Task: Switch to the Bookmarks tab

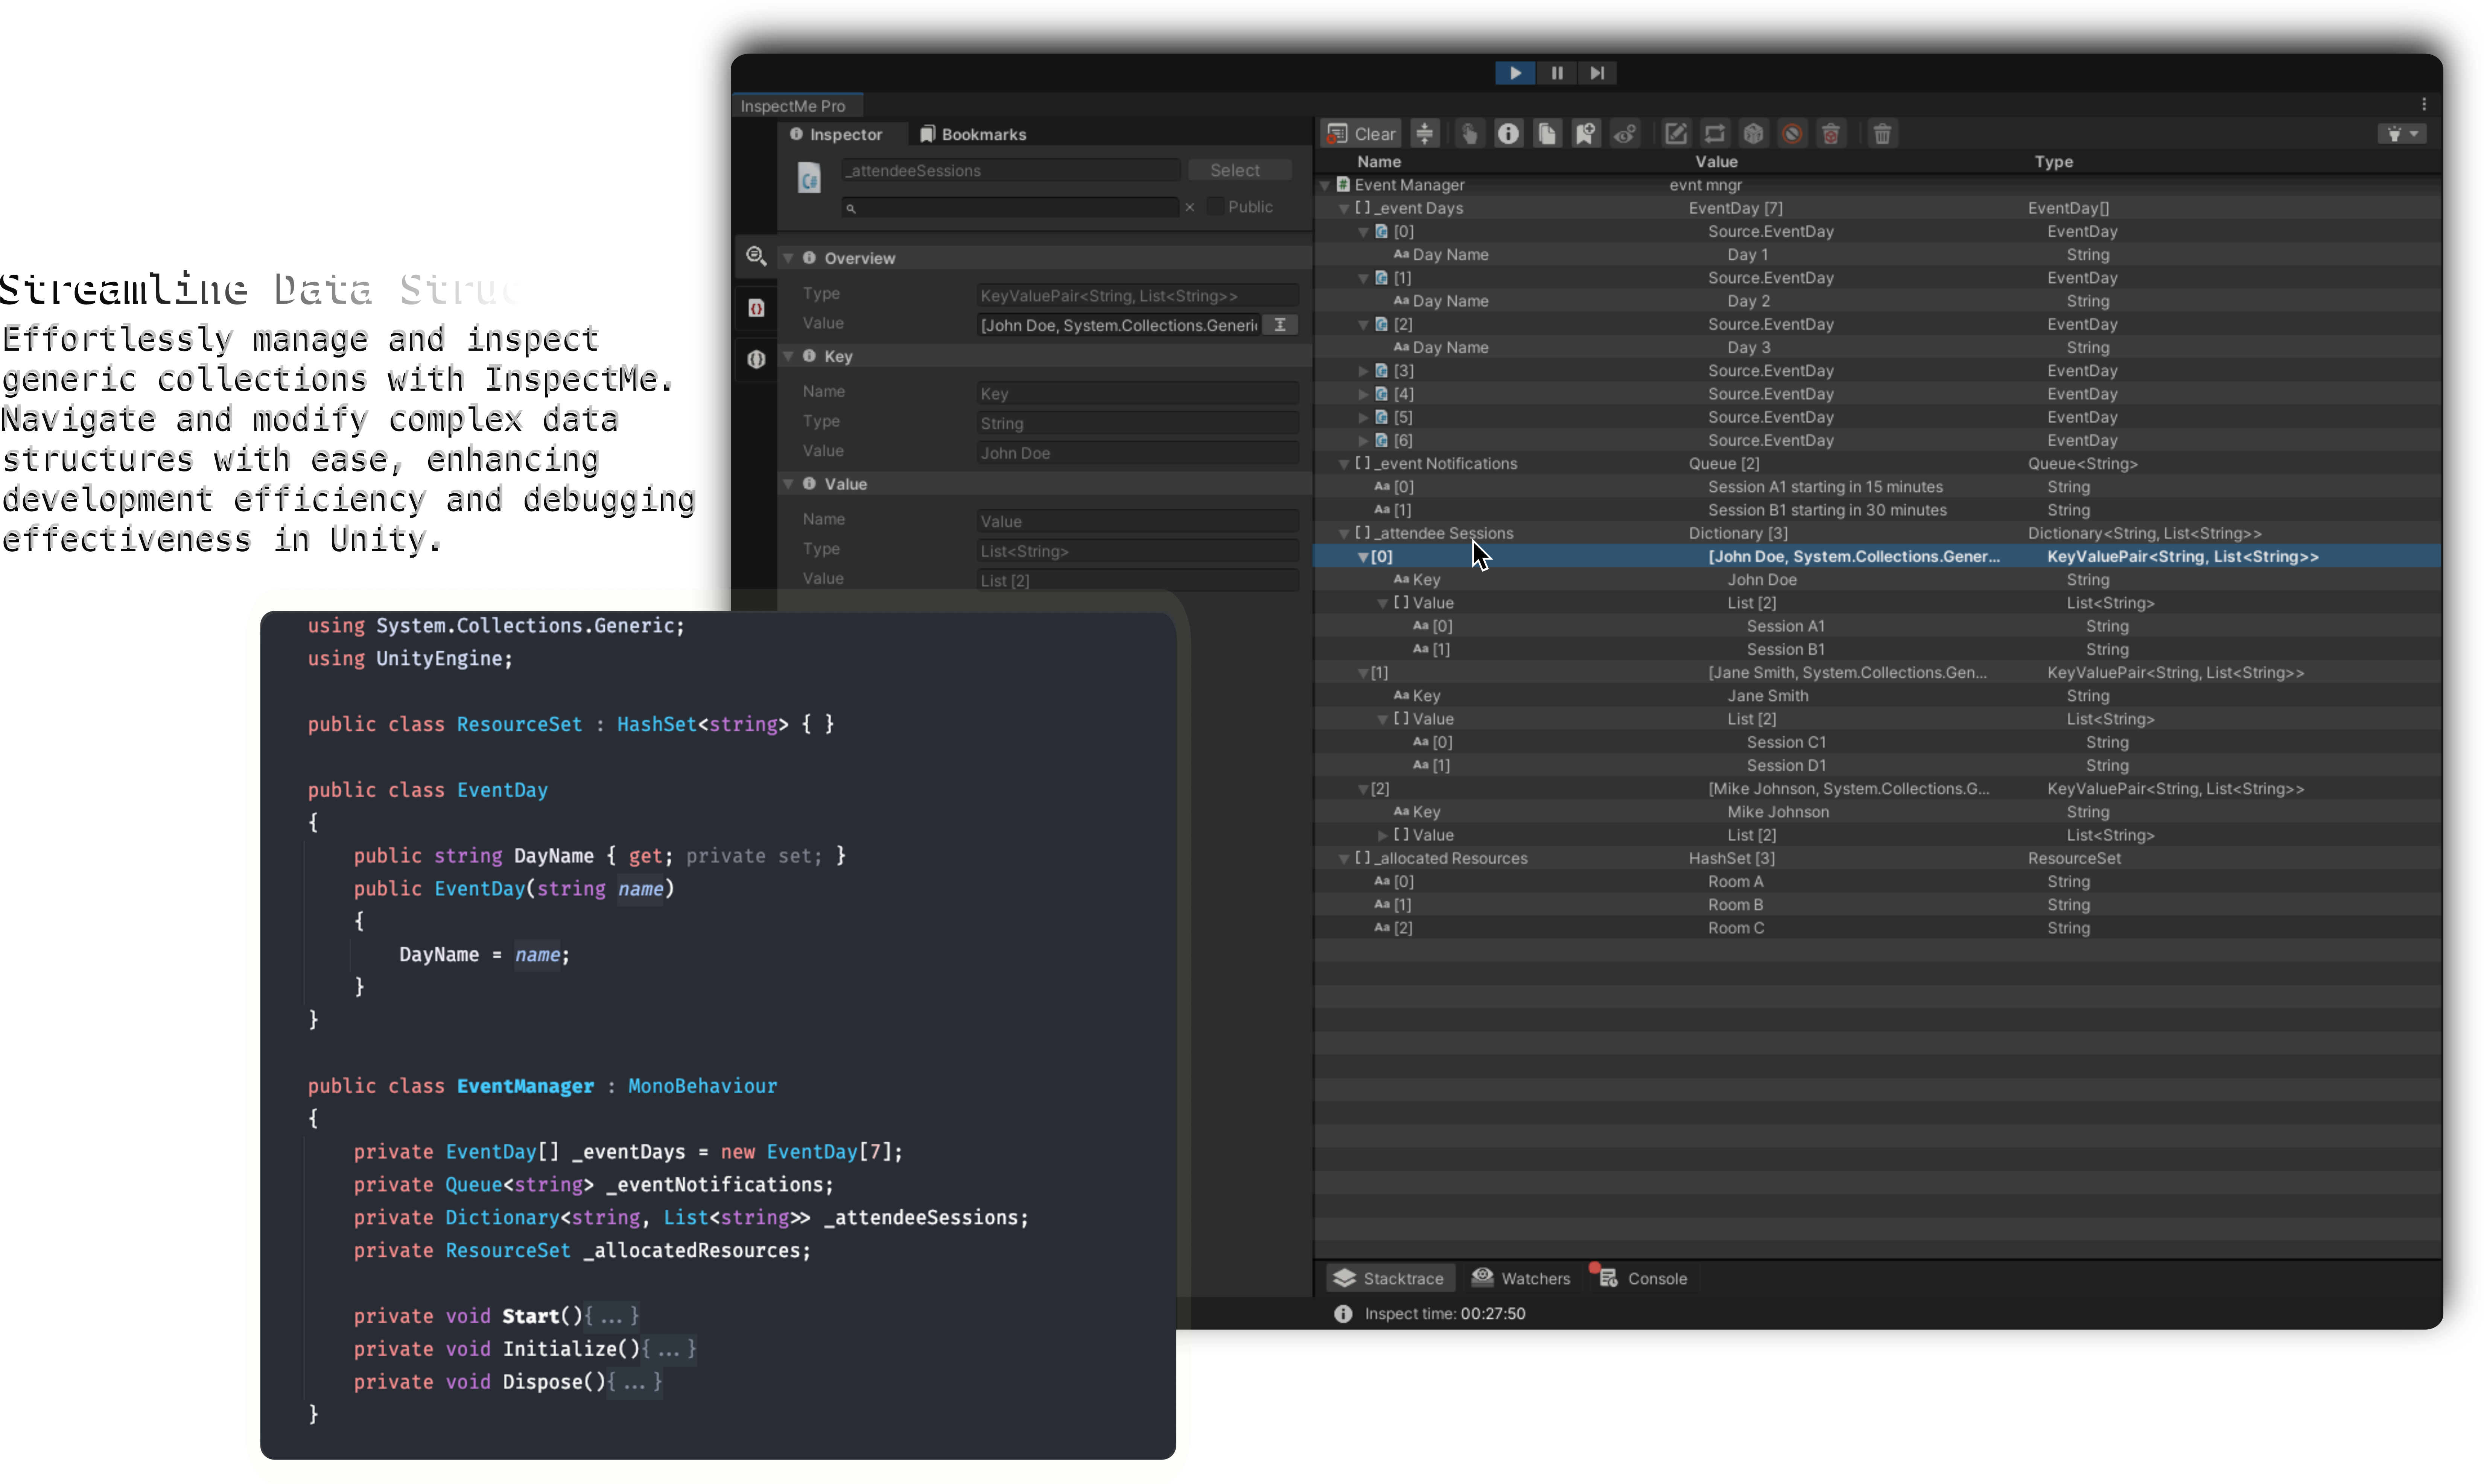Action: [x=973, y=134]
